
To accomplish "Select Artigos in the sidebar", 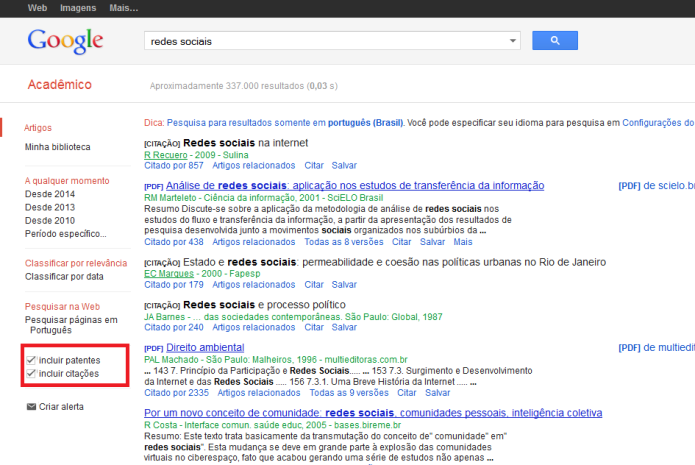I will [38, 128].
